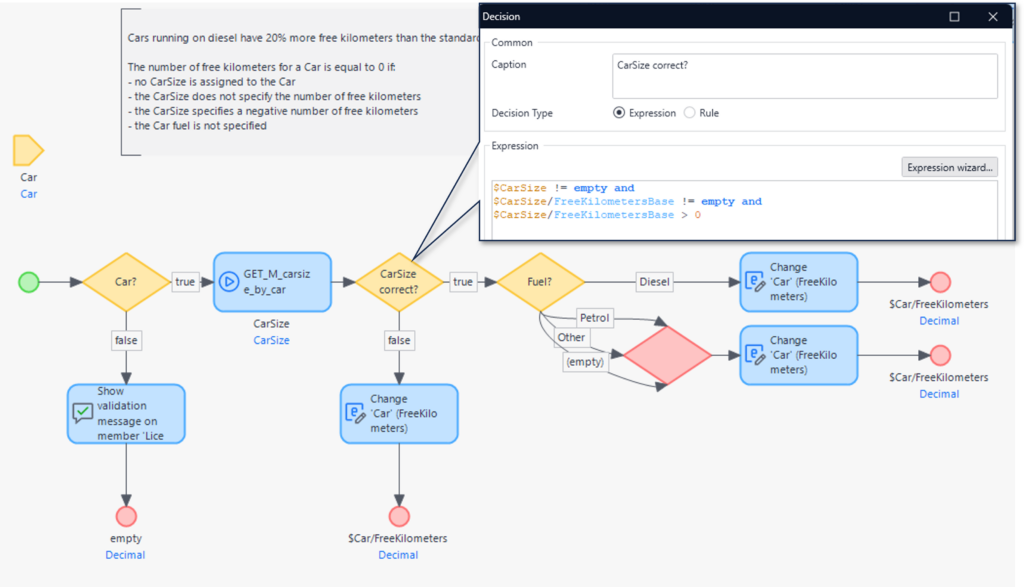Click the 'Petrol' flow label
The width and height of the screenshot is (1024, 587).
(x=594, y=317)
